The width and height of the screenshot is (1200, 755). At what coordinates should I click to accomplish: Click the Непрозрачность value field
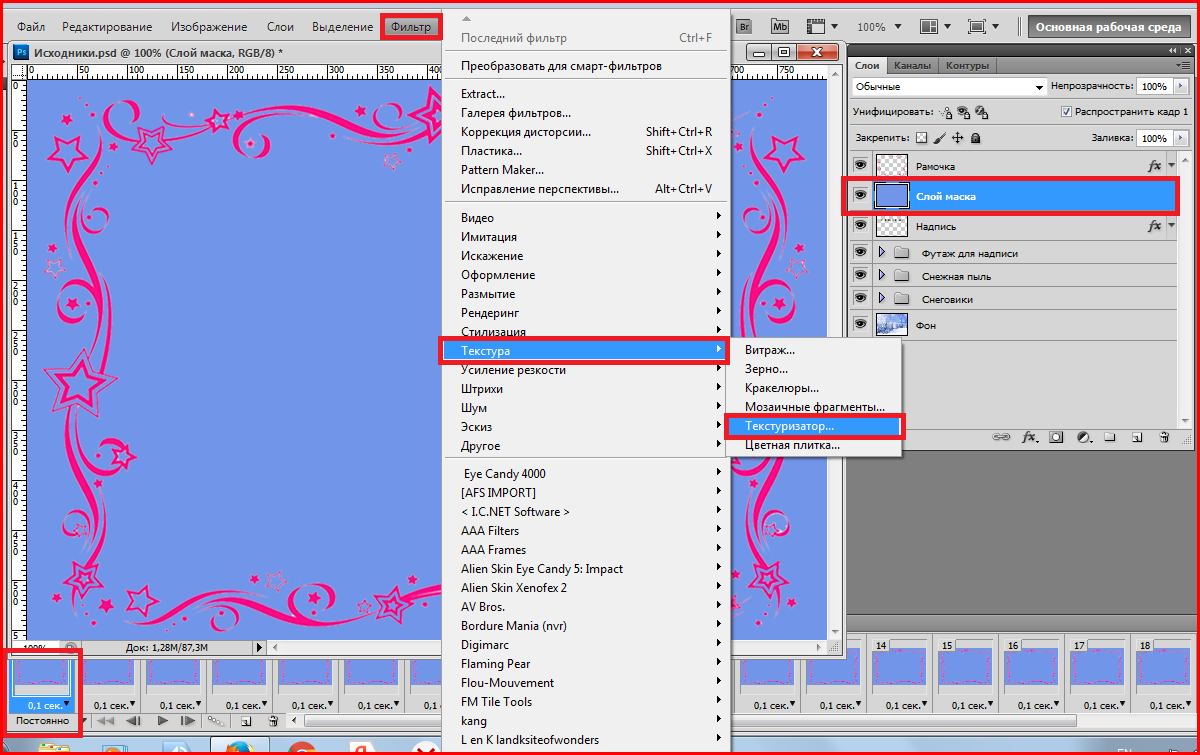(1154, 87)
